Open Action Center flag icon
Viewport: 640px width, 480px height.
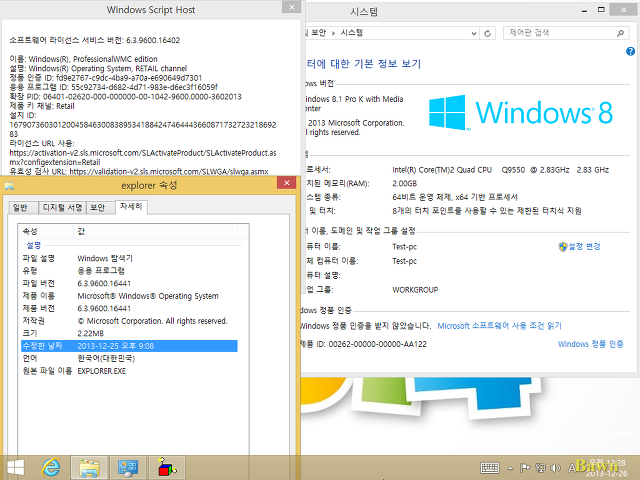click(525, 468)
